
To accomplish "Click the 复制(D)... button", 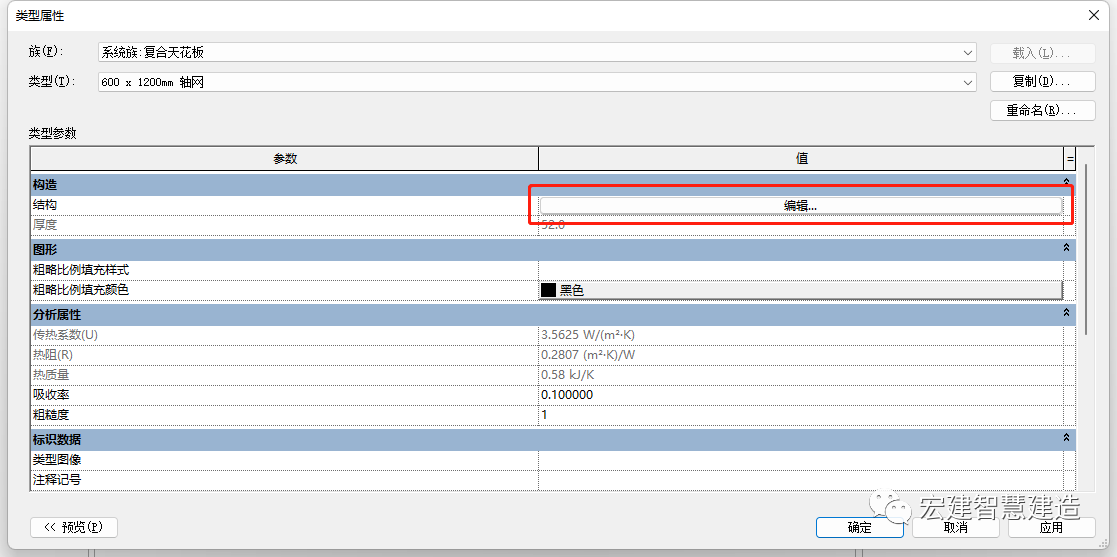I will point(1042,81).
